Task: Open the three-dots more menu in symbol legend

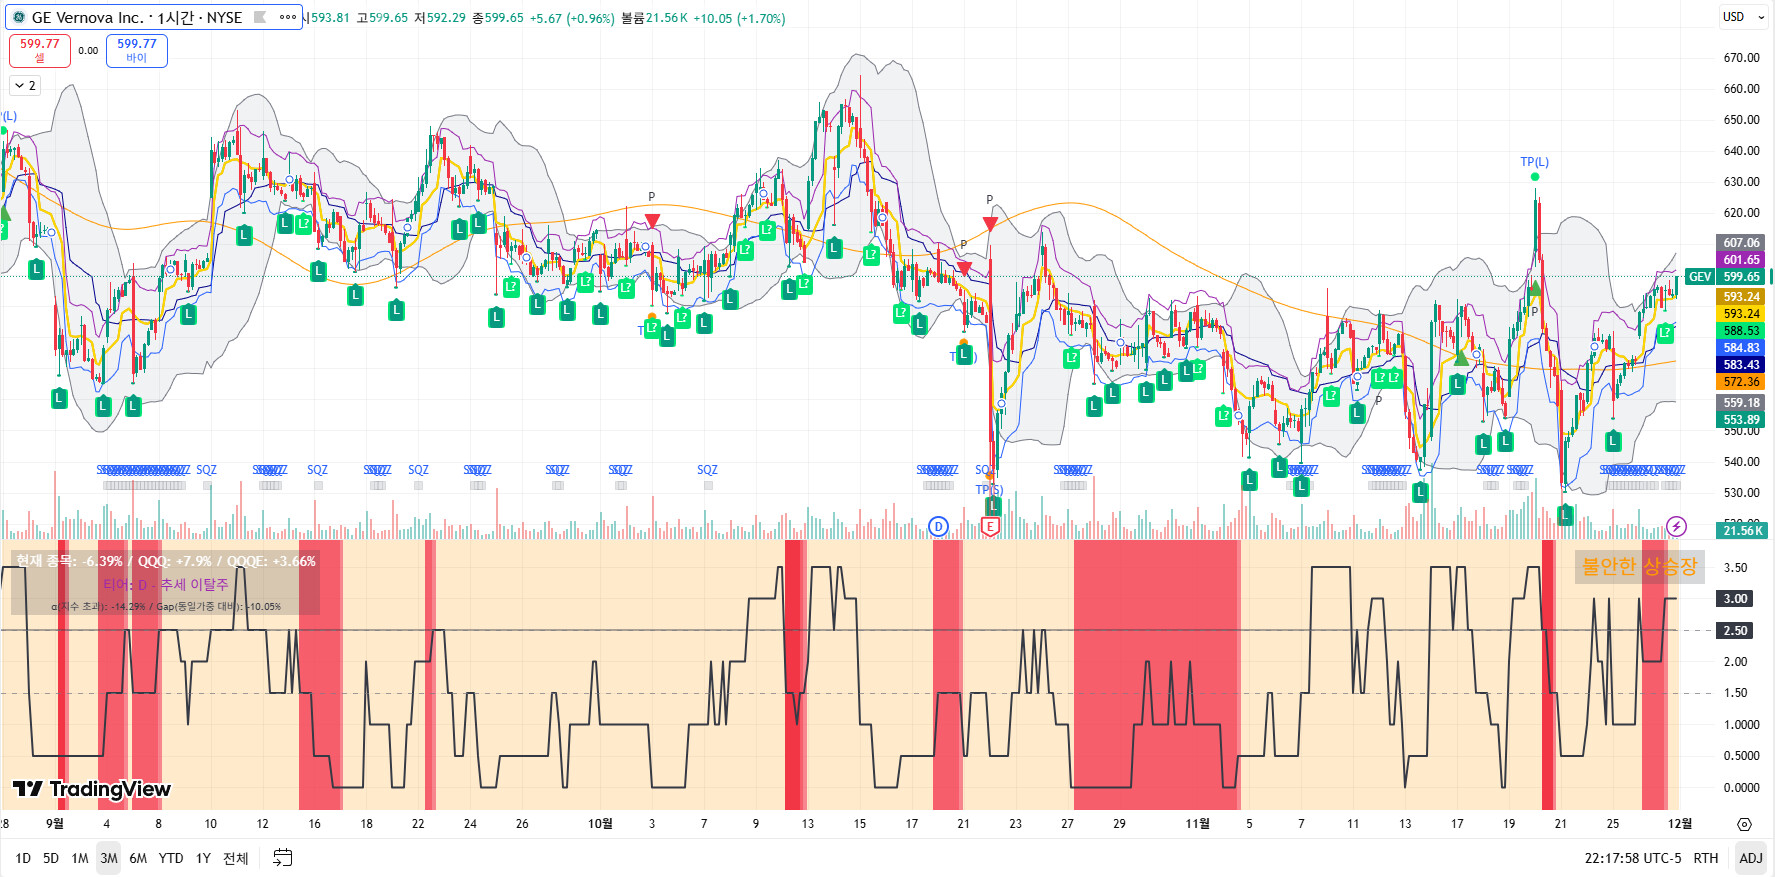Action: (288, 17)
